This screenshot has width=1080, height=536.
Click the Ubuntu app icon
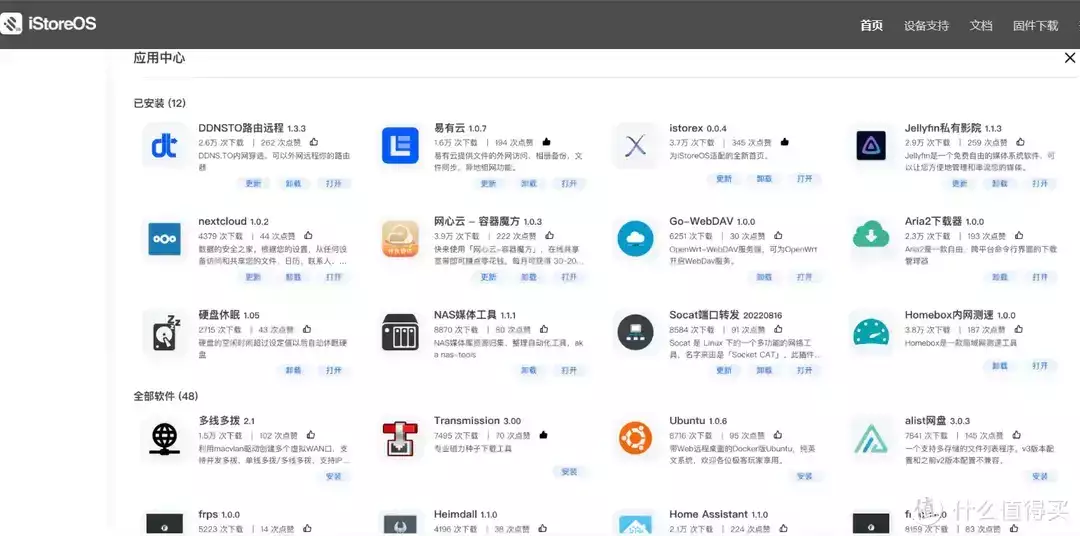click(635, 438)
